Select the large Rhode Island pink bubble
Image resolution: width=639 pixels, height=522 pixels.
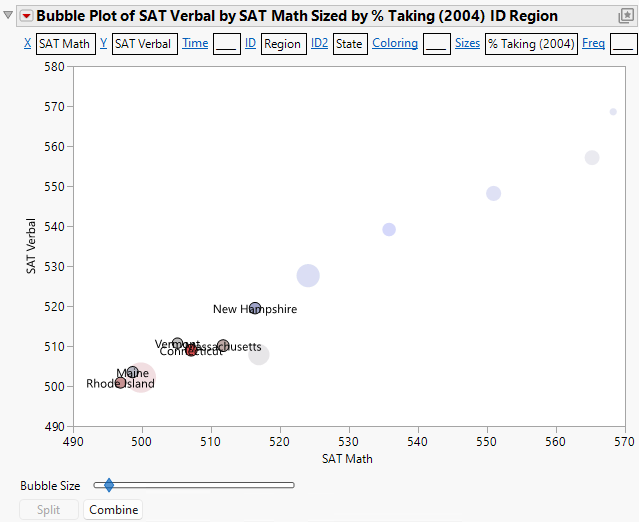141,379
